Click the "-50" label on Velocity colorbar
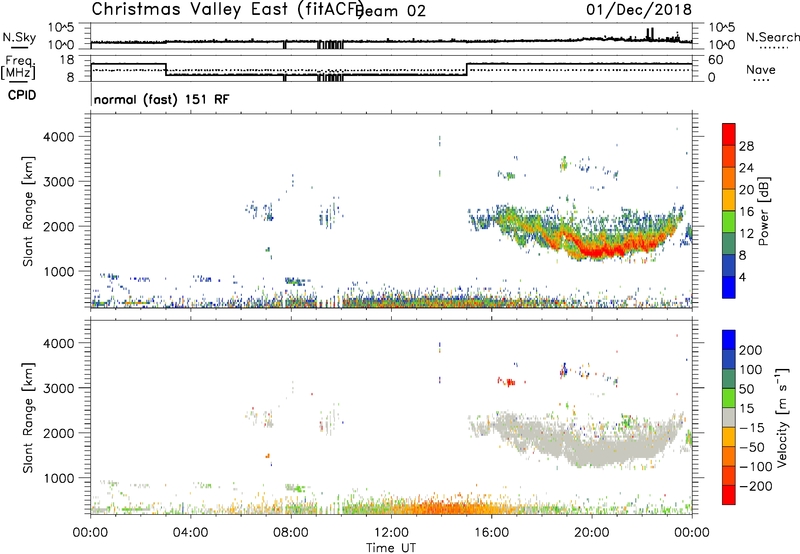Viewport: 800px width, 554px height. 752,447
